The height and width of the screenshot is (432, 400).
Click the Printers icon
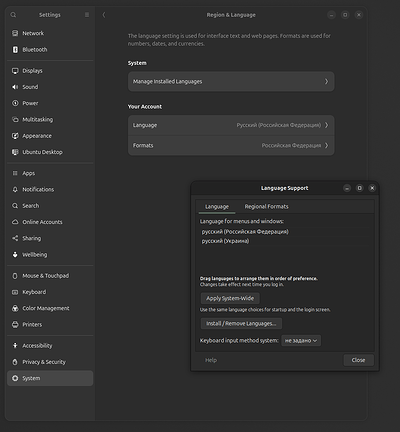pos(15,324)
